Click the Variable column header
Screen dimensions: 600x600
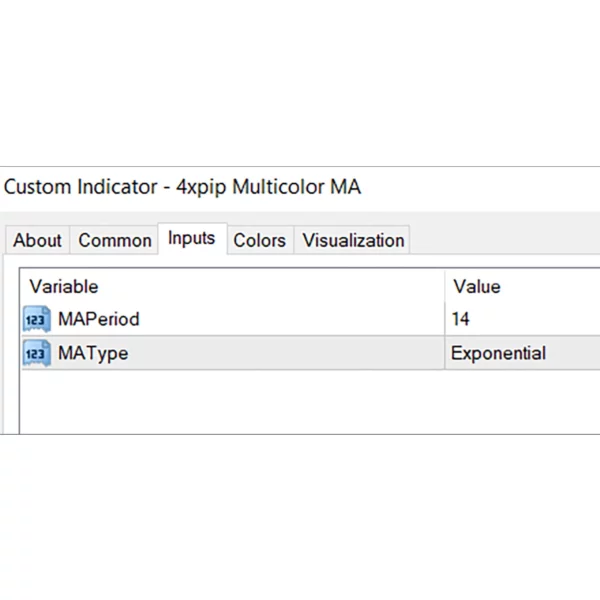click(x=64, y=287)
